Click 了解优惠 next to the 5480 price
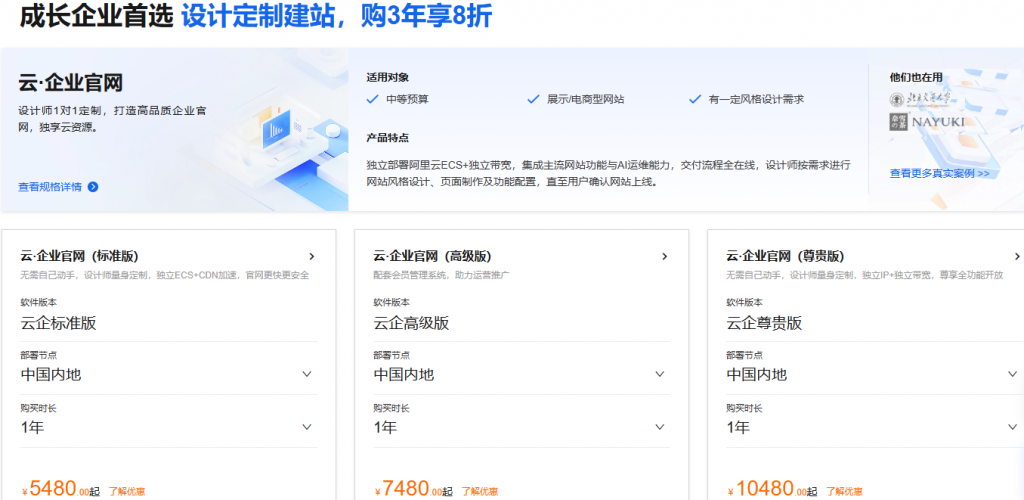The width and height of the screenshot is (1024, 500). coord(127,491)
